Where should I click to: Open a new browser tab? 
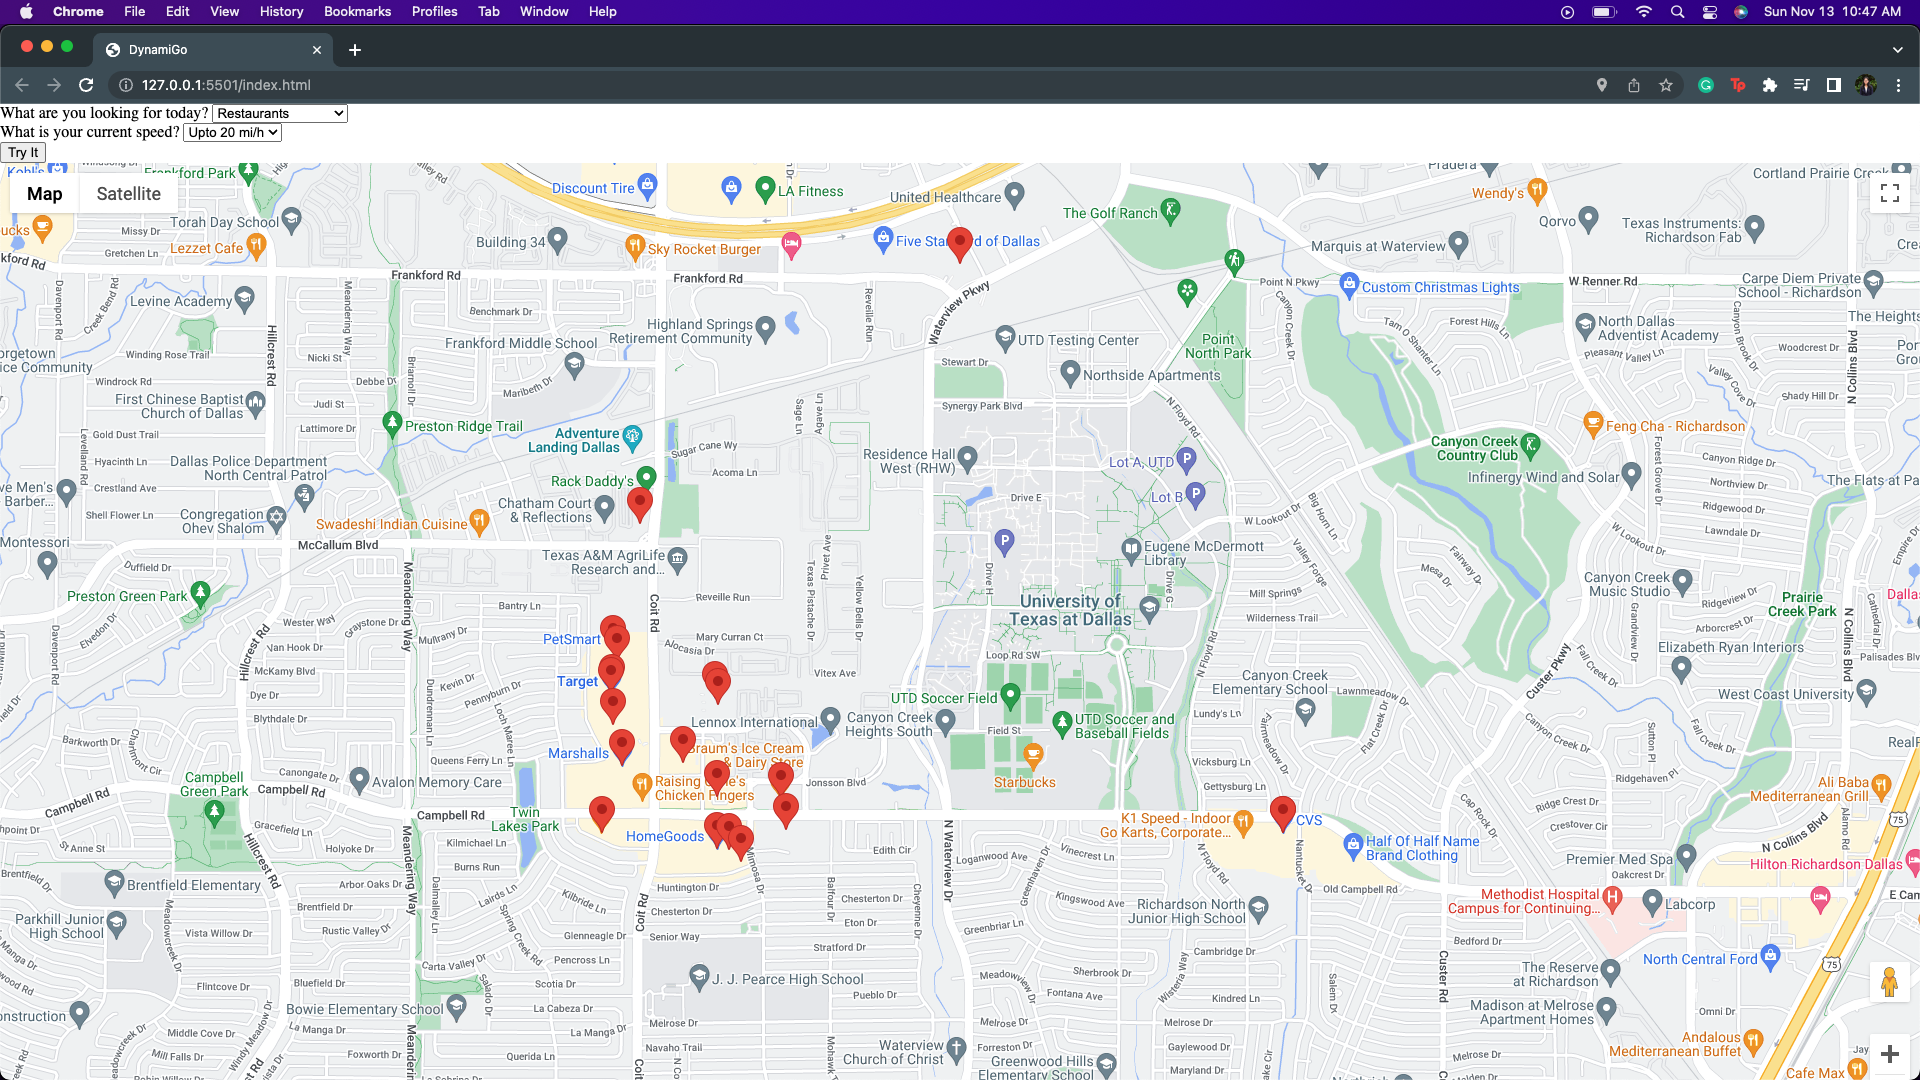point(354,49)
